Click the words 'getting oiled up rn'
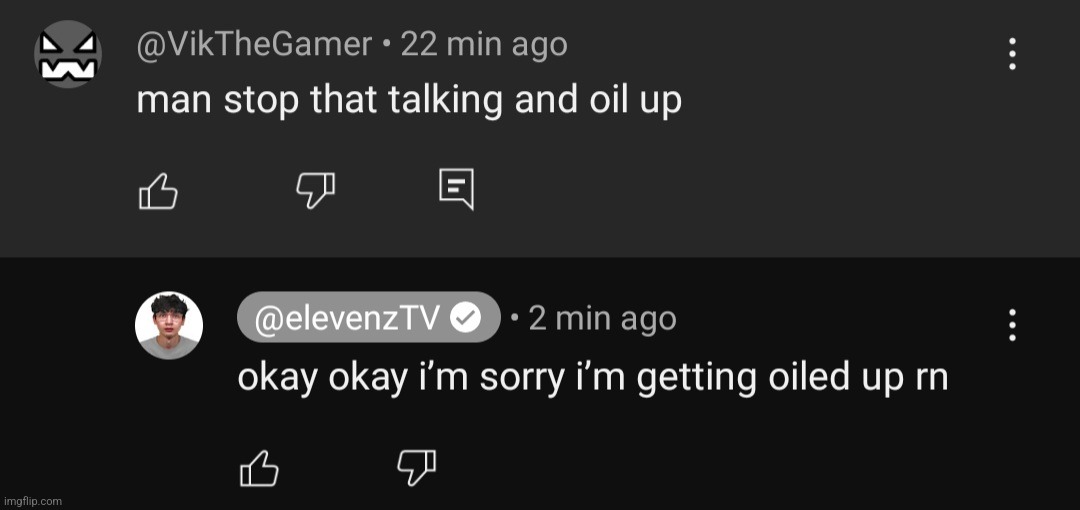The image size is (1080, 510). pos(793,379)
